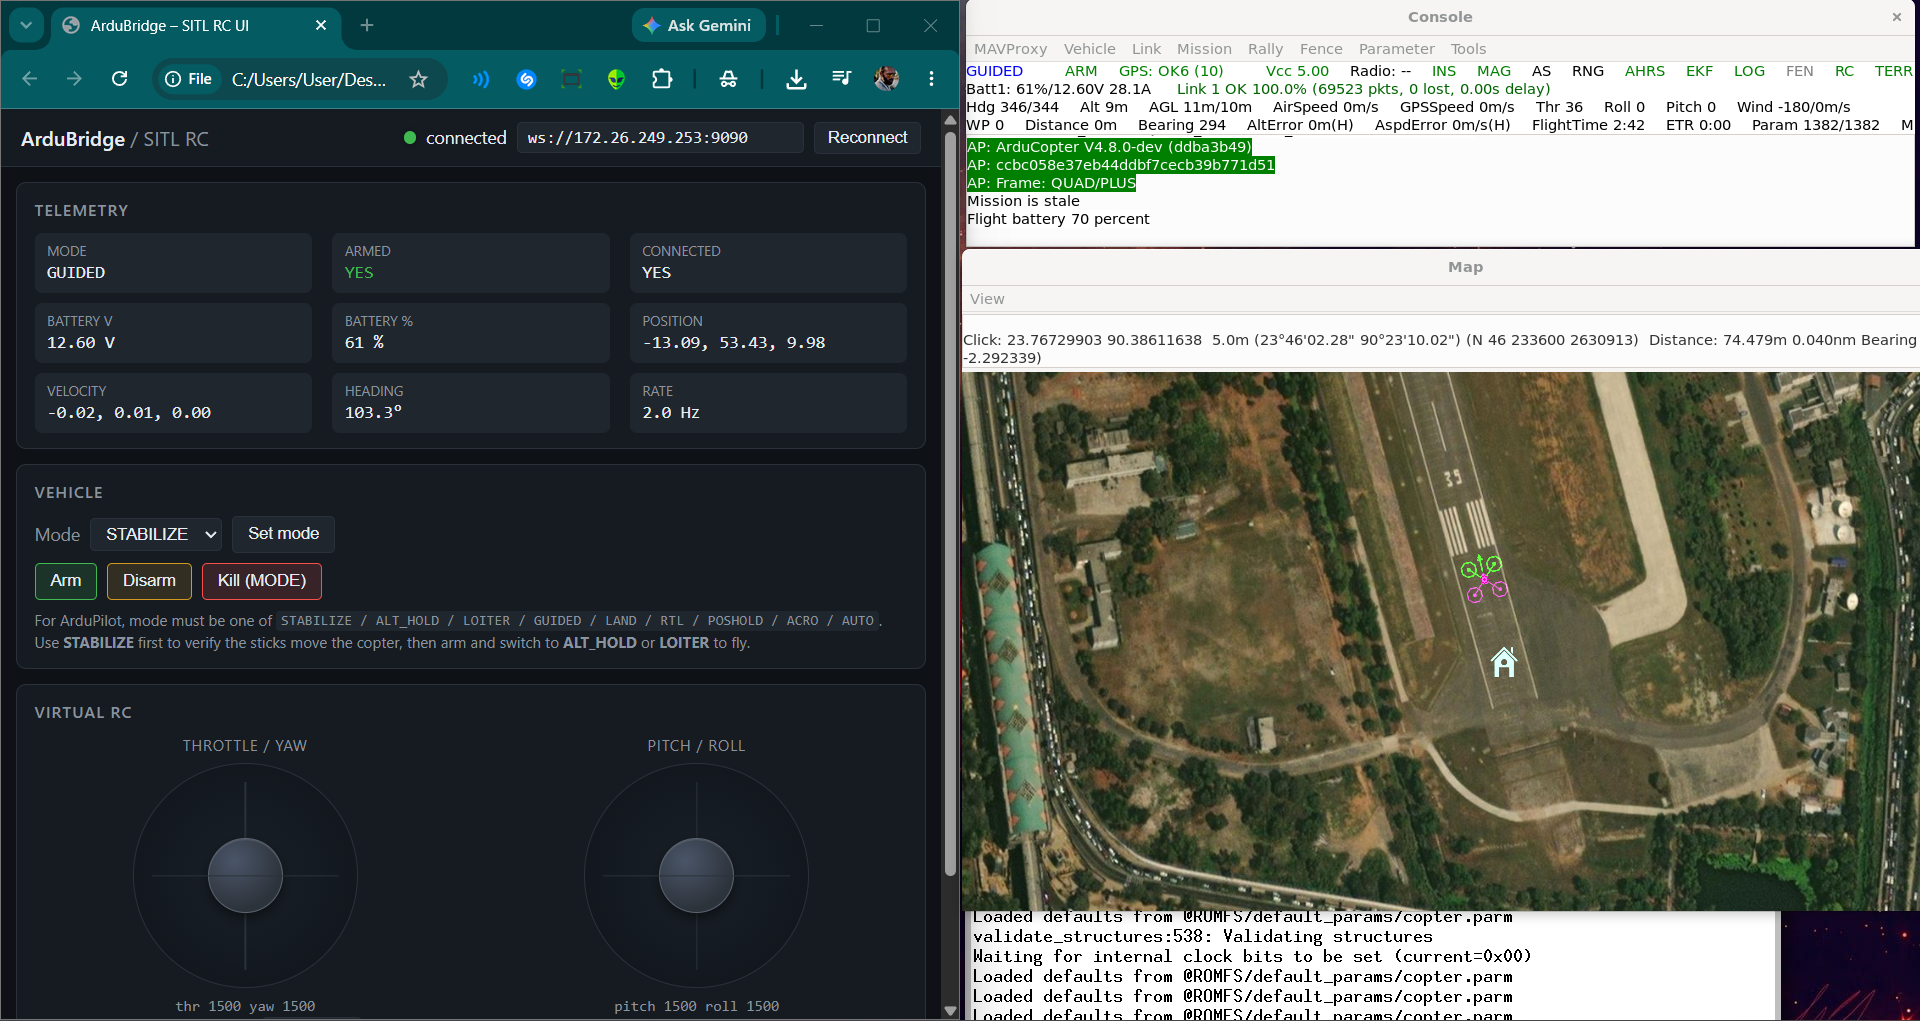
Task: Click the home marker on map
Action: coord(1504,662)
